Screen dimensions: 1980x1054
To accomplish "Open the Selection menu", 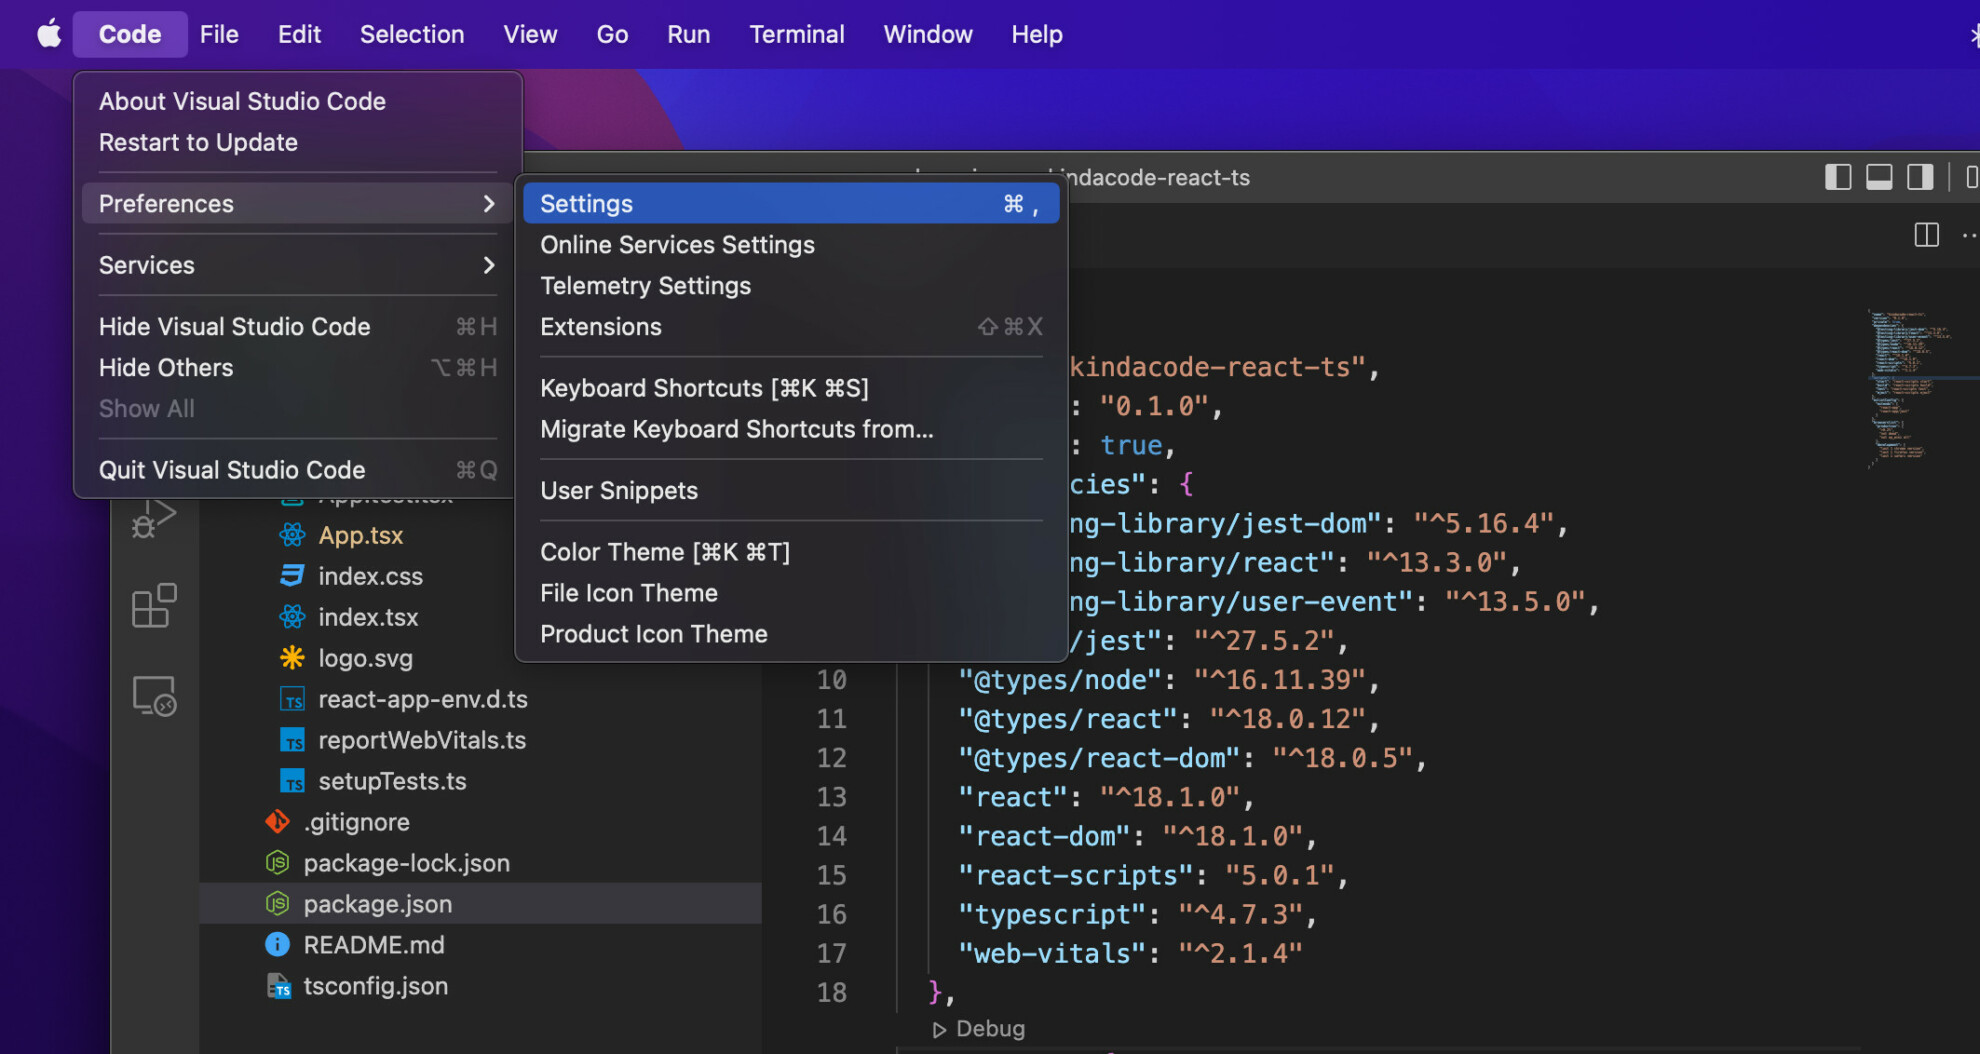I will 412,34.
